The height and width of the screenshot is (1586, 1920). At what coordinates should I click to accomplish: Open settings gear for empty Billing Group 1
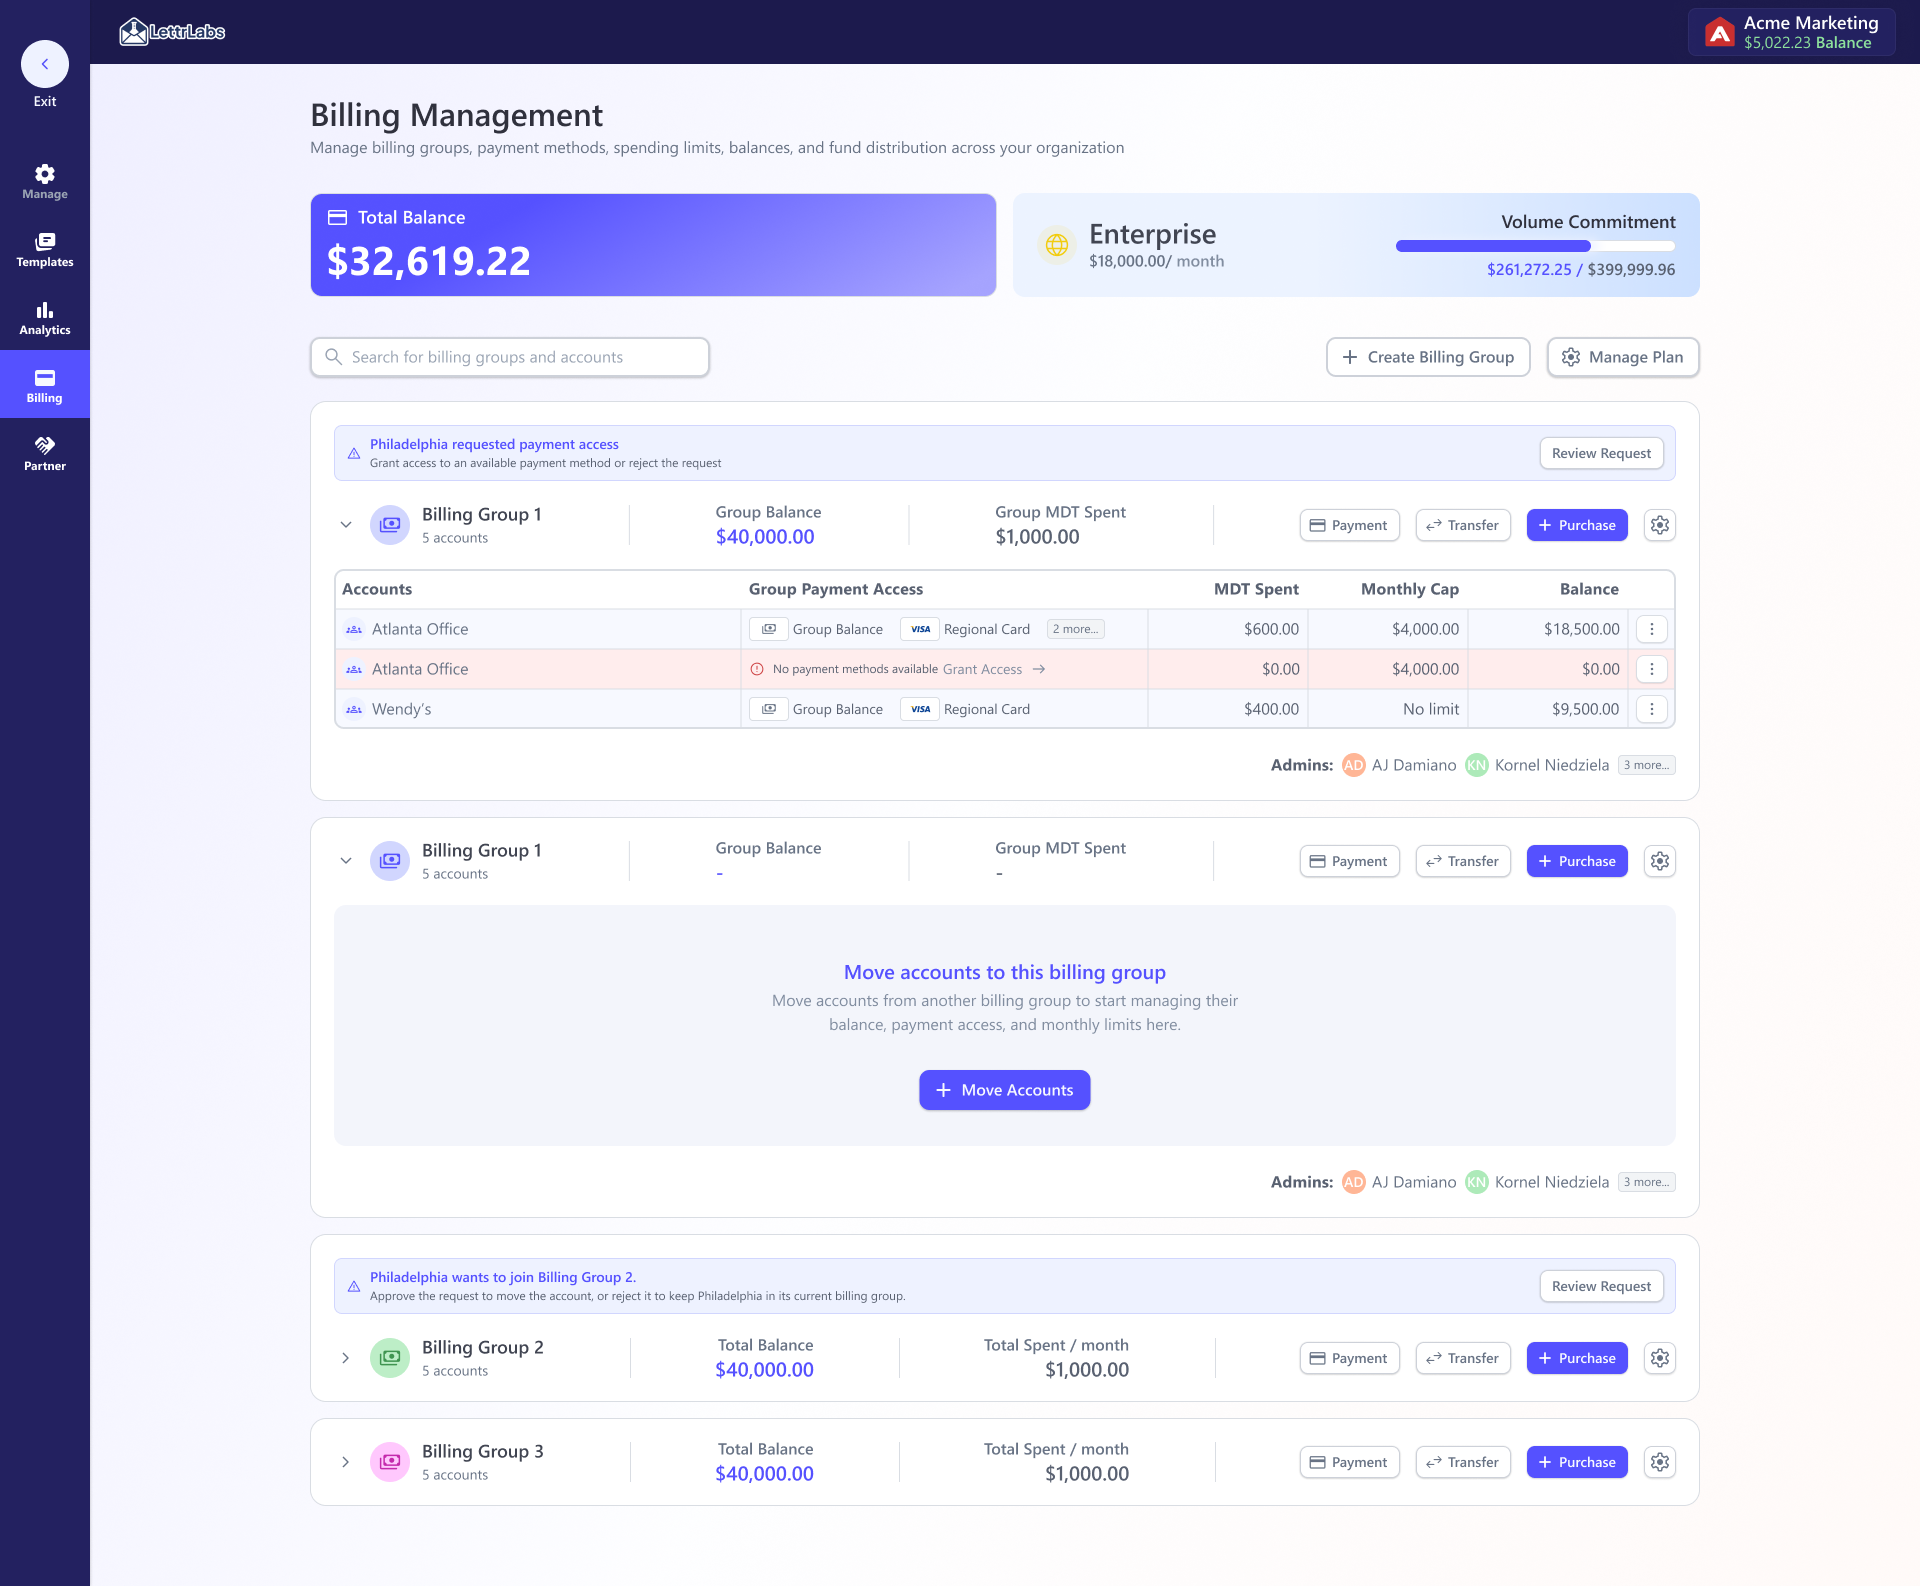coord(1660,861)
